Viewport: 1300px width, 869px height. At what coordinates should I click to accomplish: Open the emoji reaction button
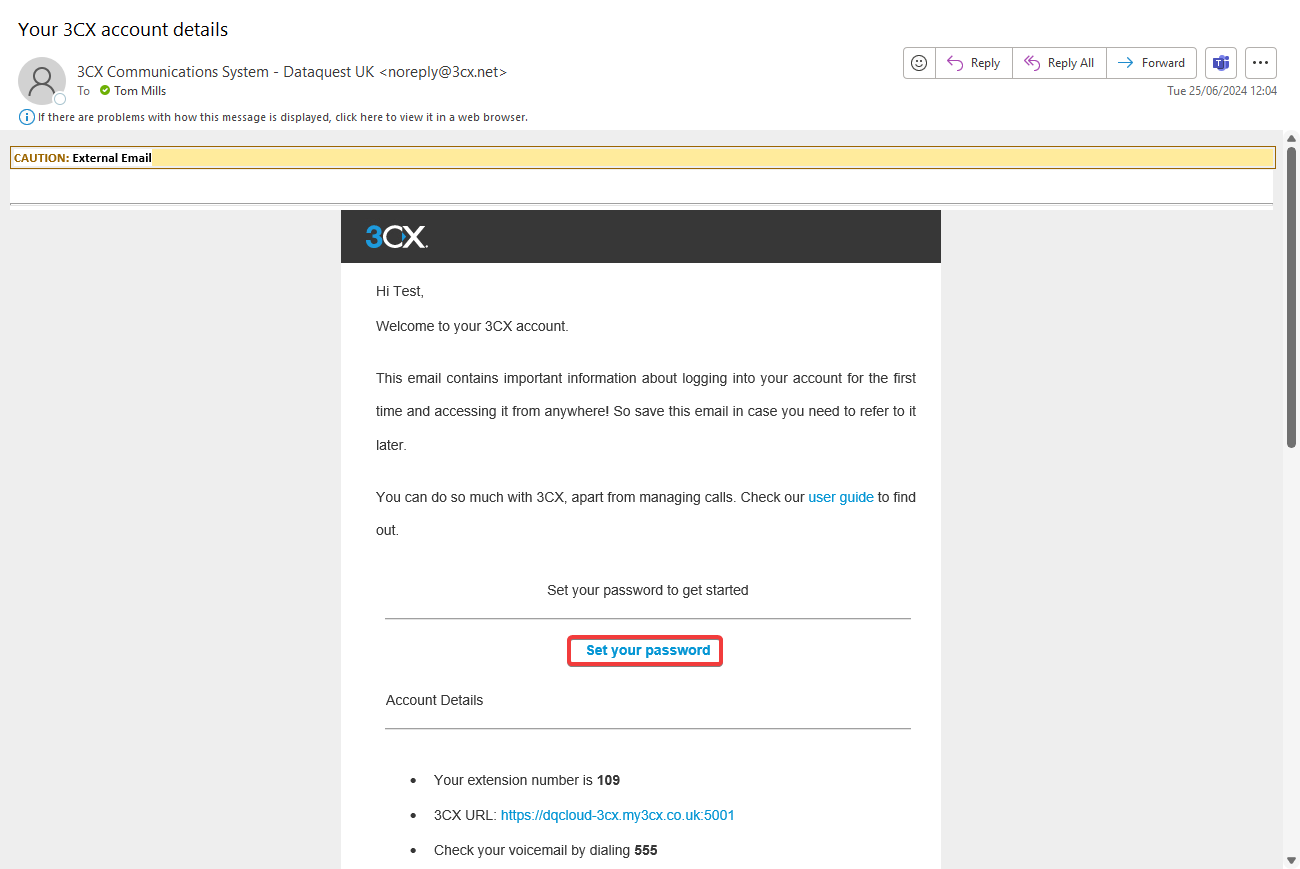coord(919,63)
